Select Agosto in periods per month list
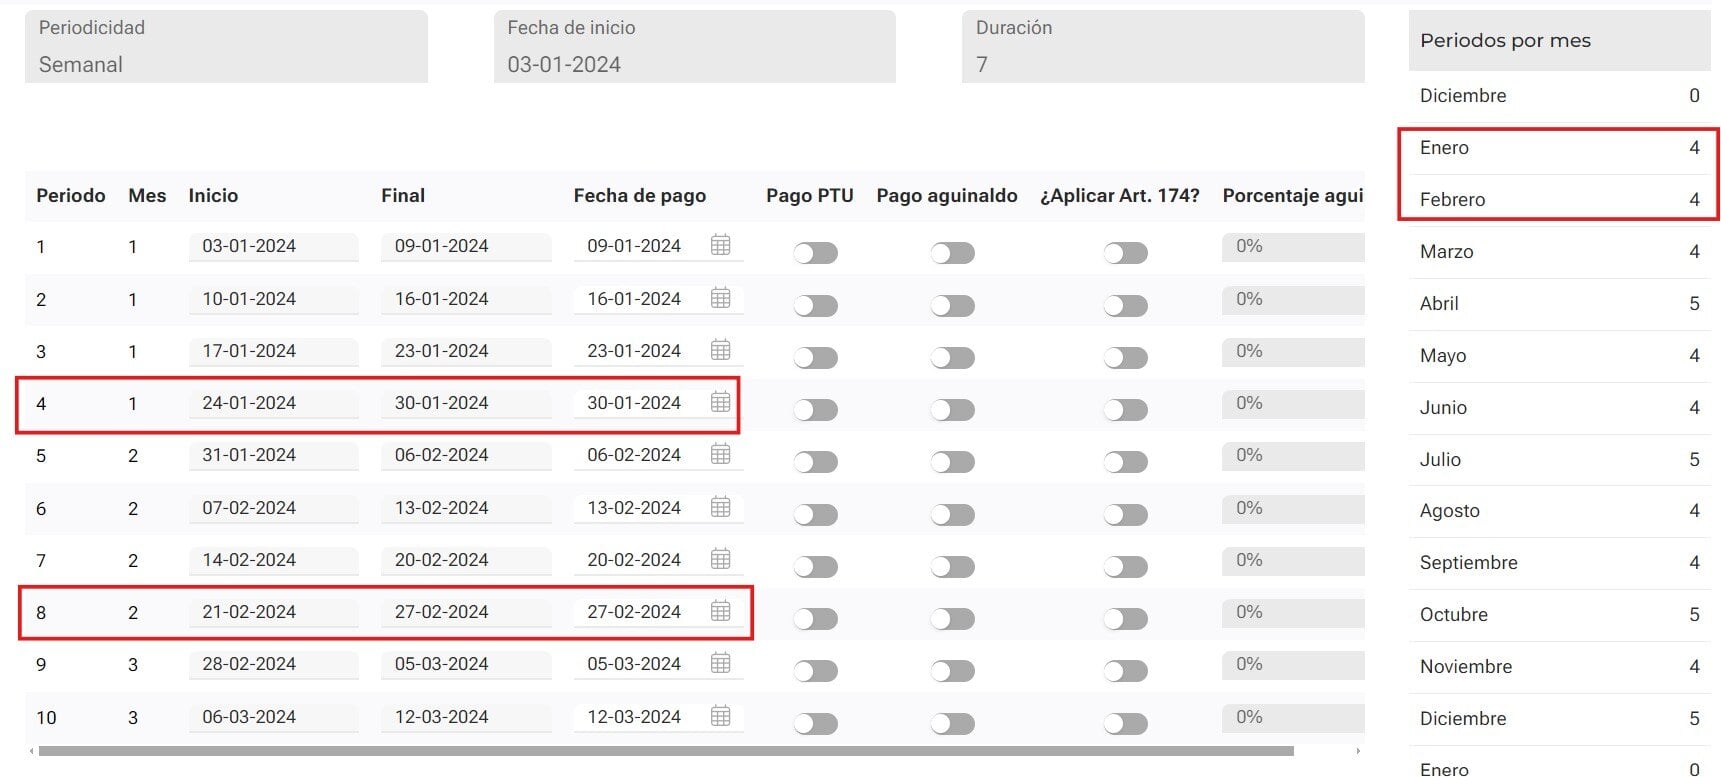 pos(1559,511)
